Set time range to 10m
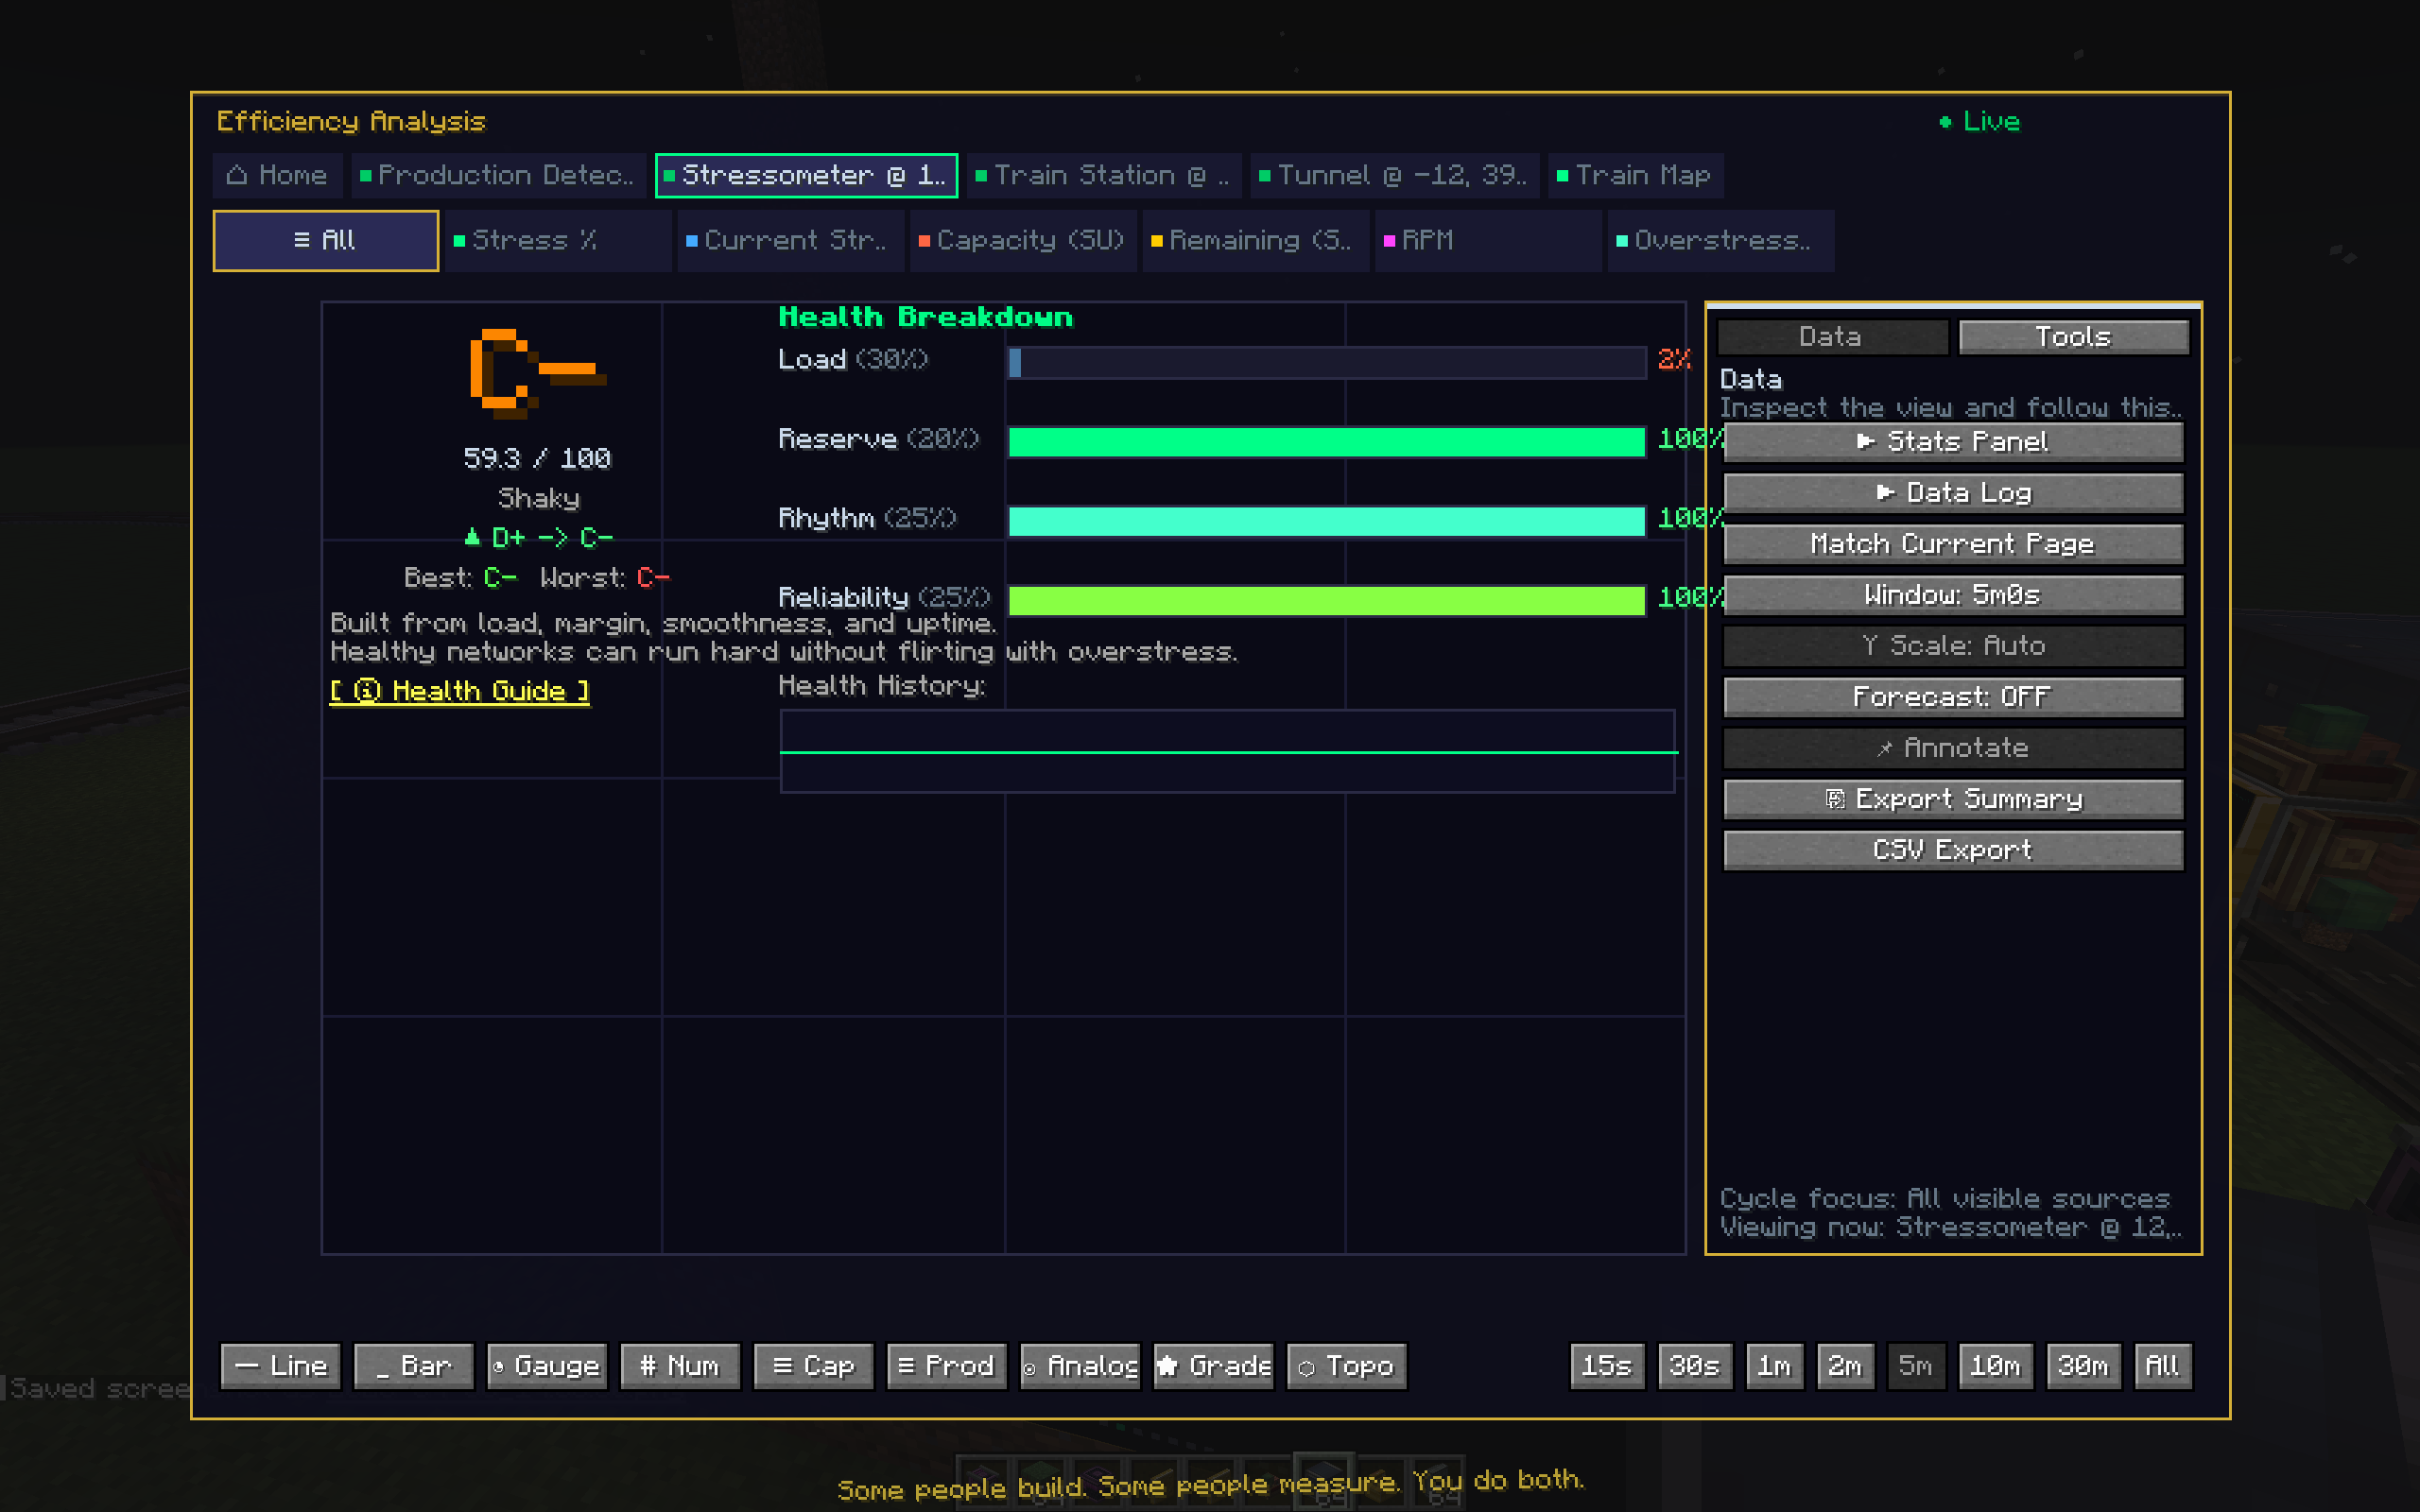Image resolution: width=2420 pixels, height=1512 pixels. [1996, 1366]
